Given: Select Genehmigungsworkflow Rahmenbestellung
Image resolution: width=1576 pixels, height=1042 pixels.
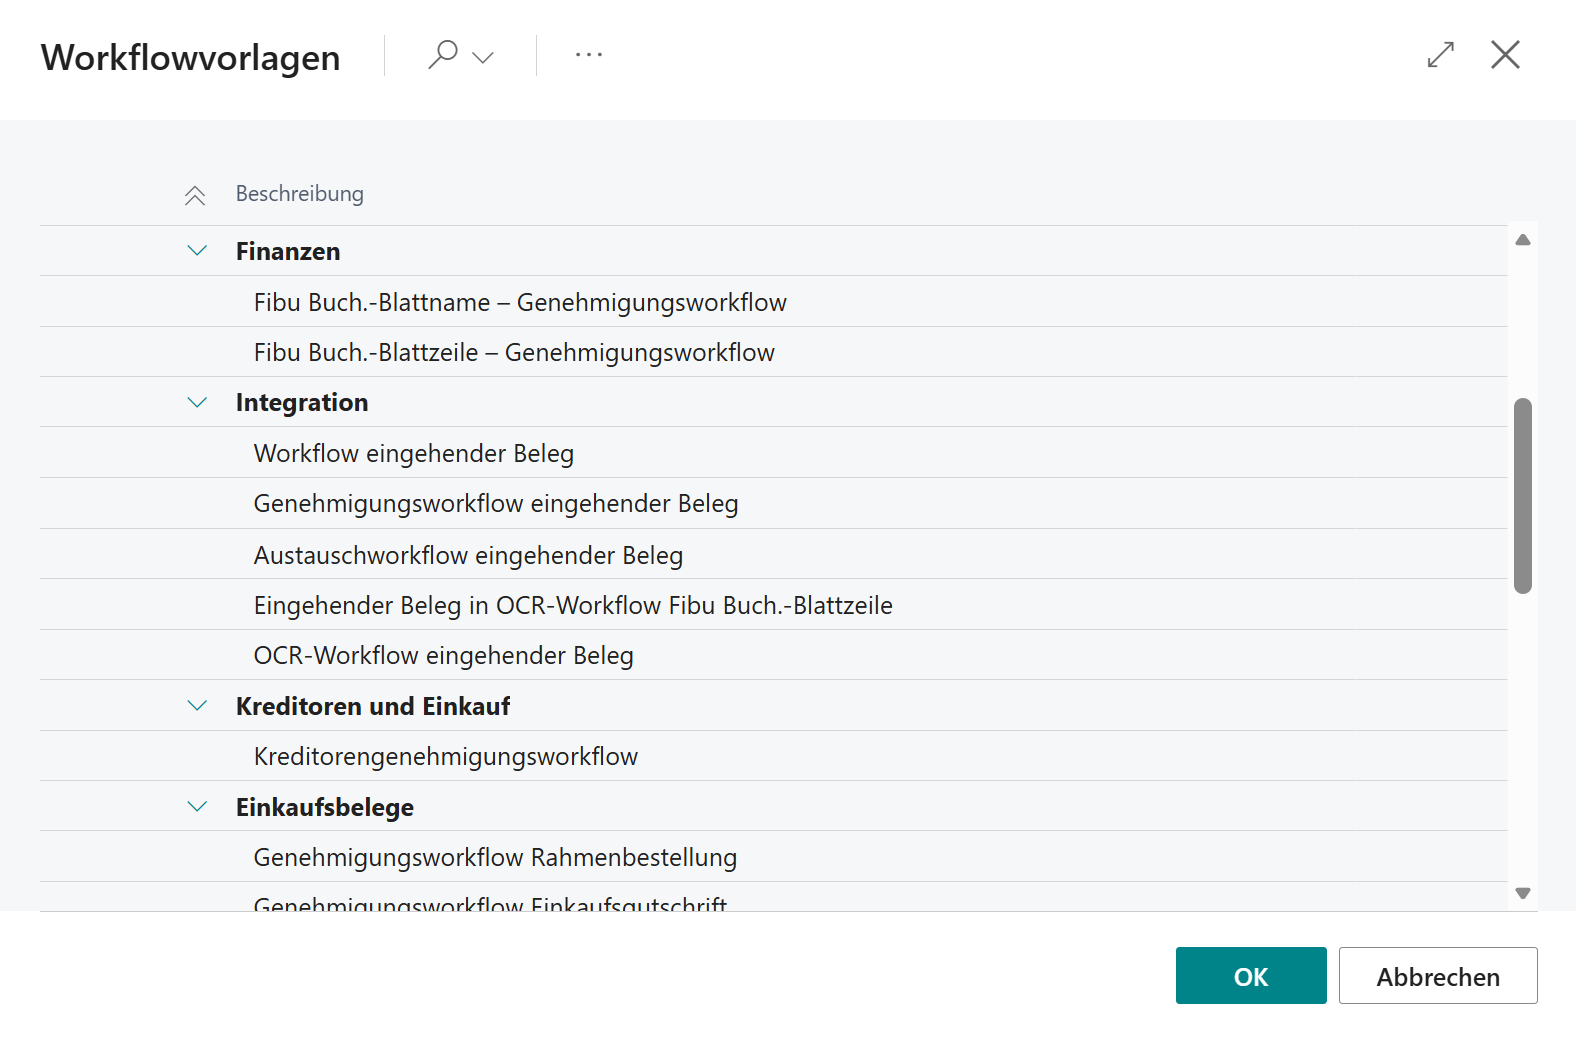Looking at the screenshot, I should click(x=774, y=857).
